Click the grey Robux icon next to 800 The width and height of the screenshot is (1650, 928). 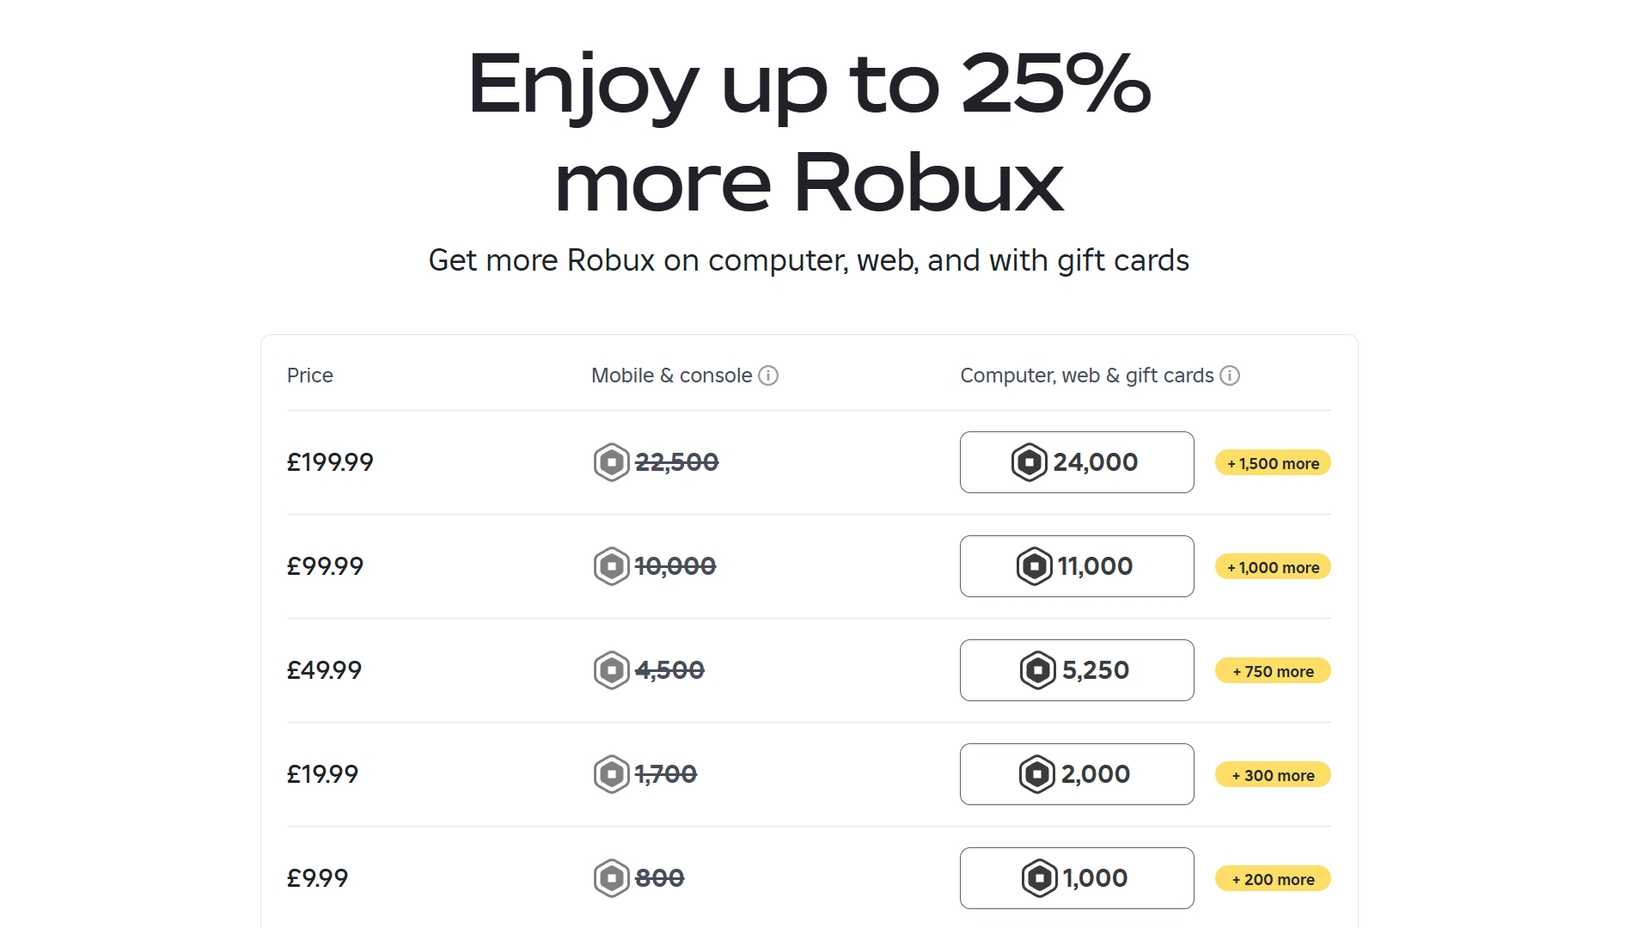tap(610, 878)
